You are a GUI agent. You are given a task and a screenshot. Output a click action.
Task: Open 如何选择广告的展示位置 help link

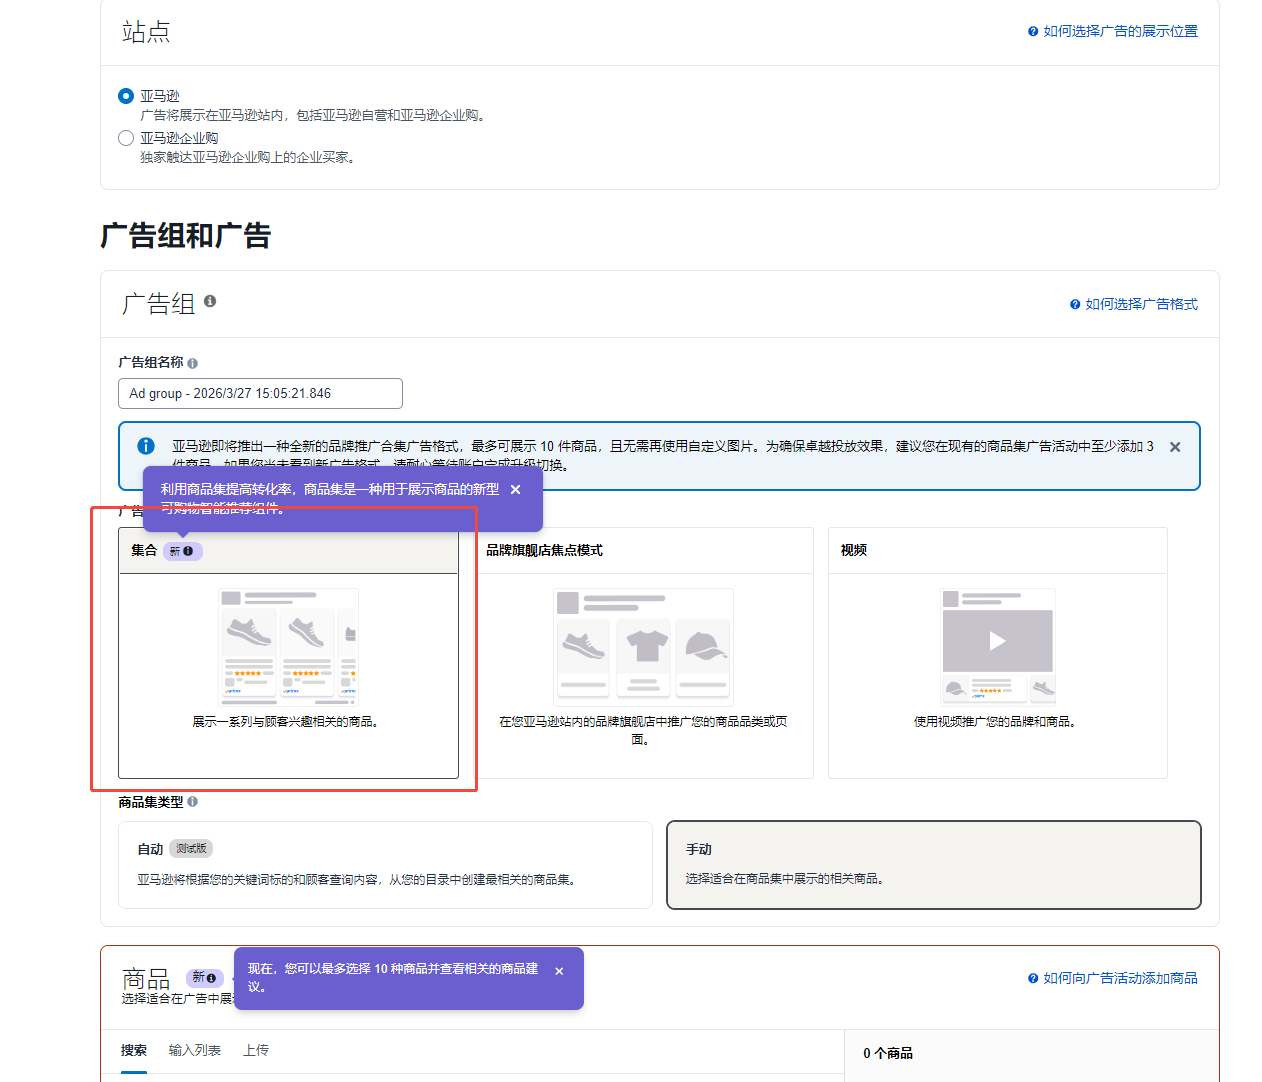[1119, 32]
